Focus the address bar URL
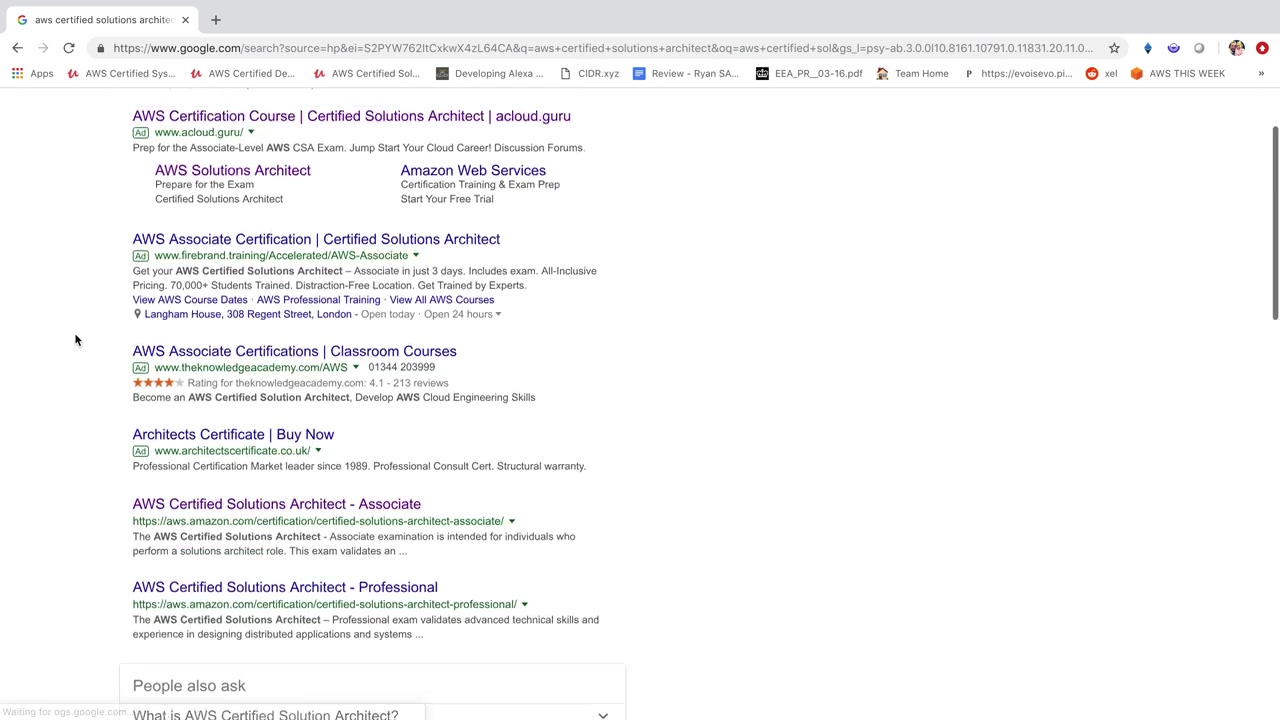 tap(603, 48)
